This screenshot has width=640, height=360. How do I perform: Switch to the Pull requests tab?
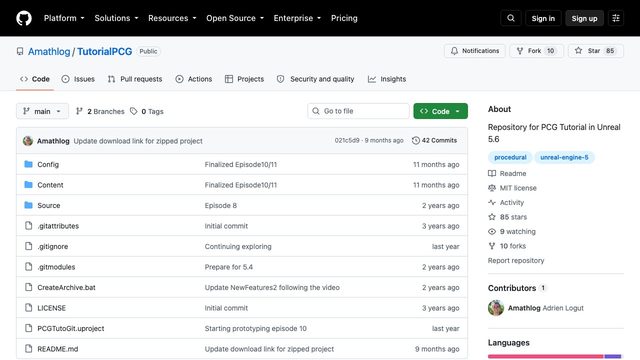coord(135,79)
